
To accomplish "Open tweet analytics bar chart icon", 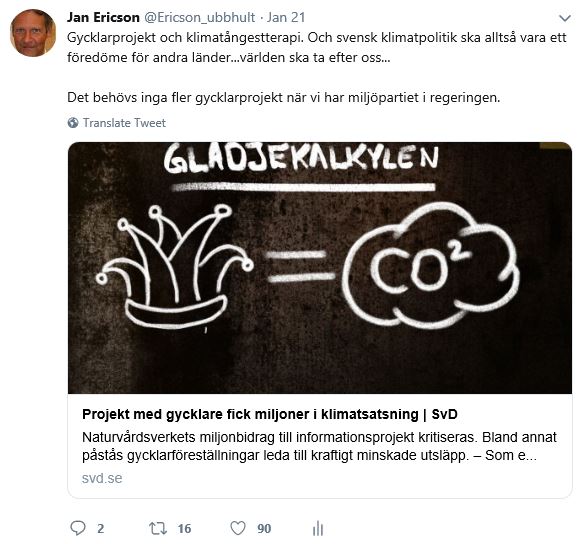I will coord(318,528).
